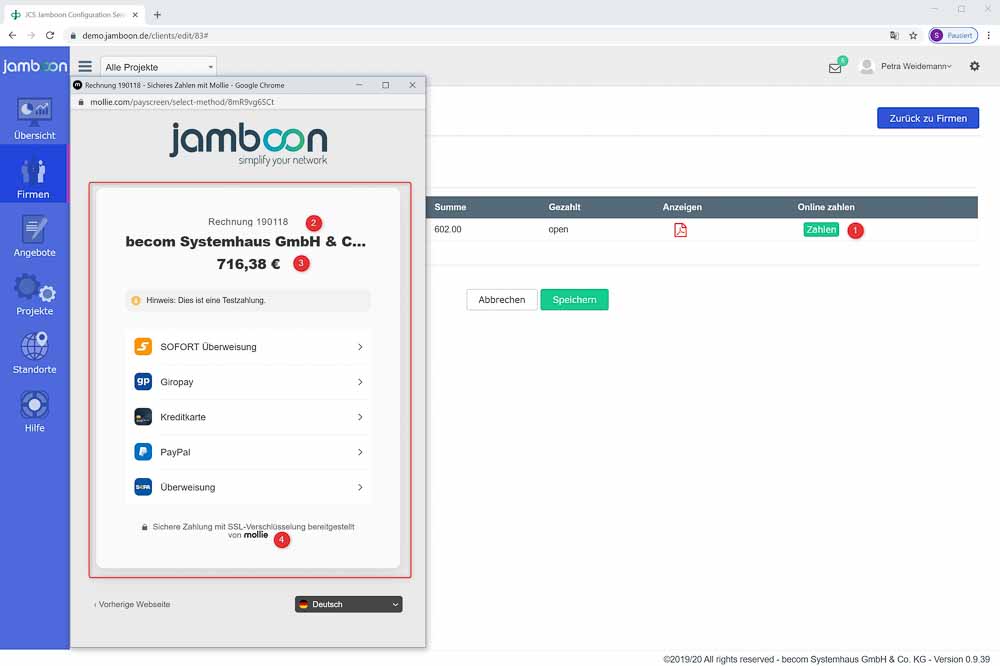Screen dimensions: 1000x666
Task: Expand the Giropay chevron
Action: pyautogui.click(x=360, y=381)
